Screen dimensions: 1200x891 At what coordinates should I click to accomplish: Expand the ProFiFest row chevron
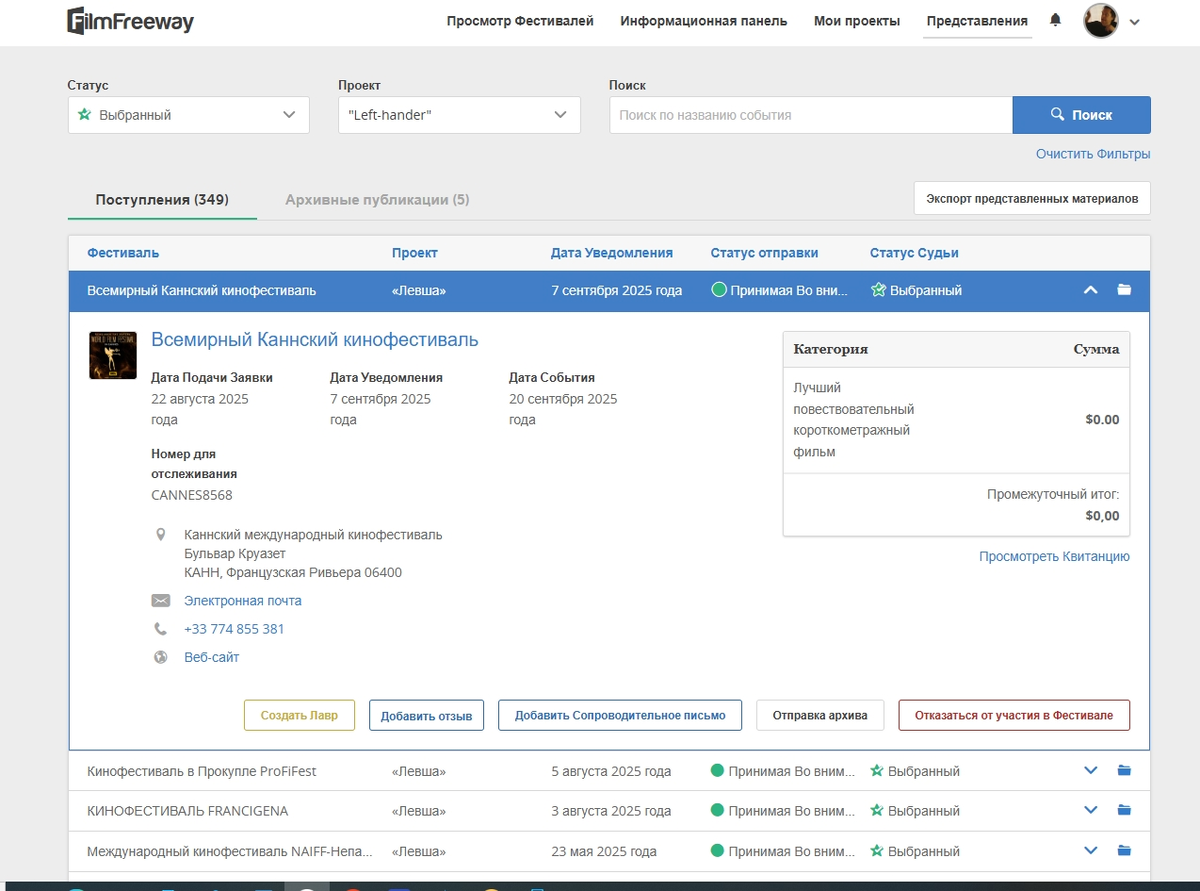coord(1091,771)
